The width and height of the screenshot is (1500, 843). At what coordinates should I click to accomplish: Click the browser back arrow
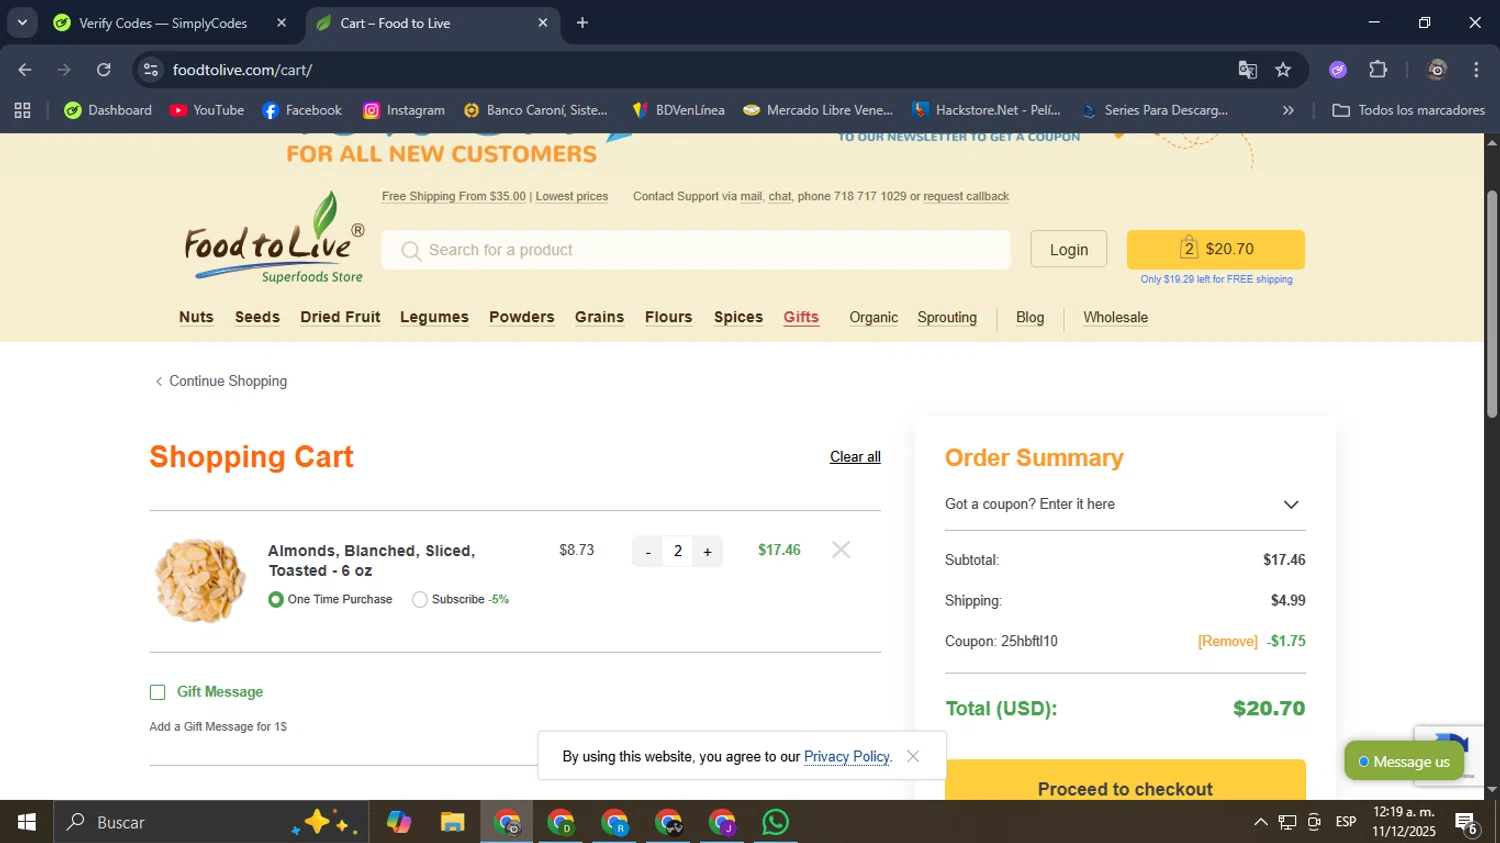click(25, 70)
